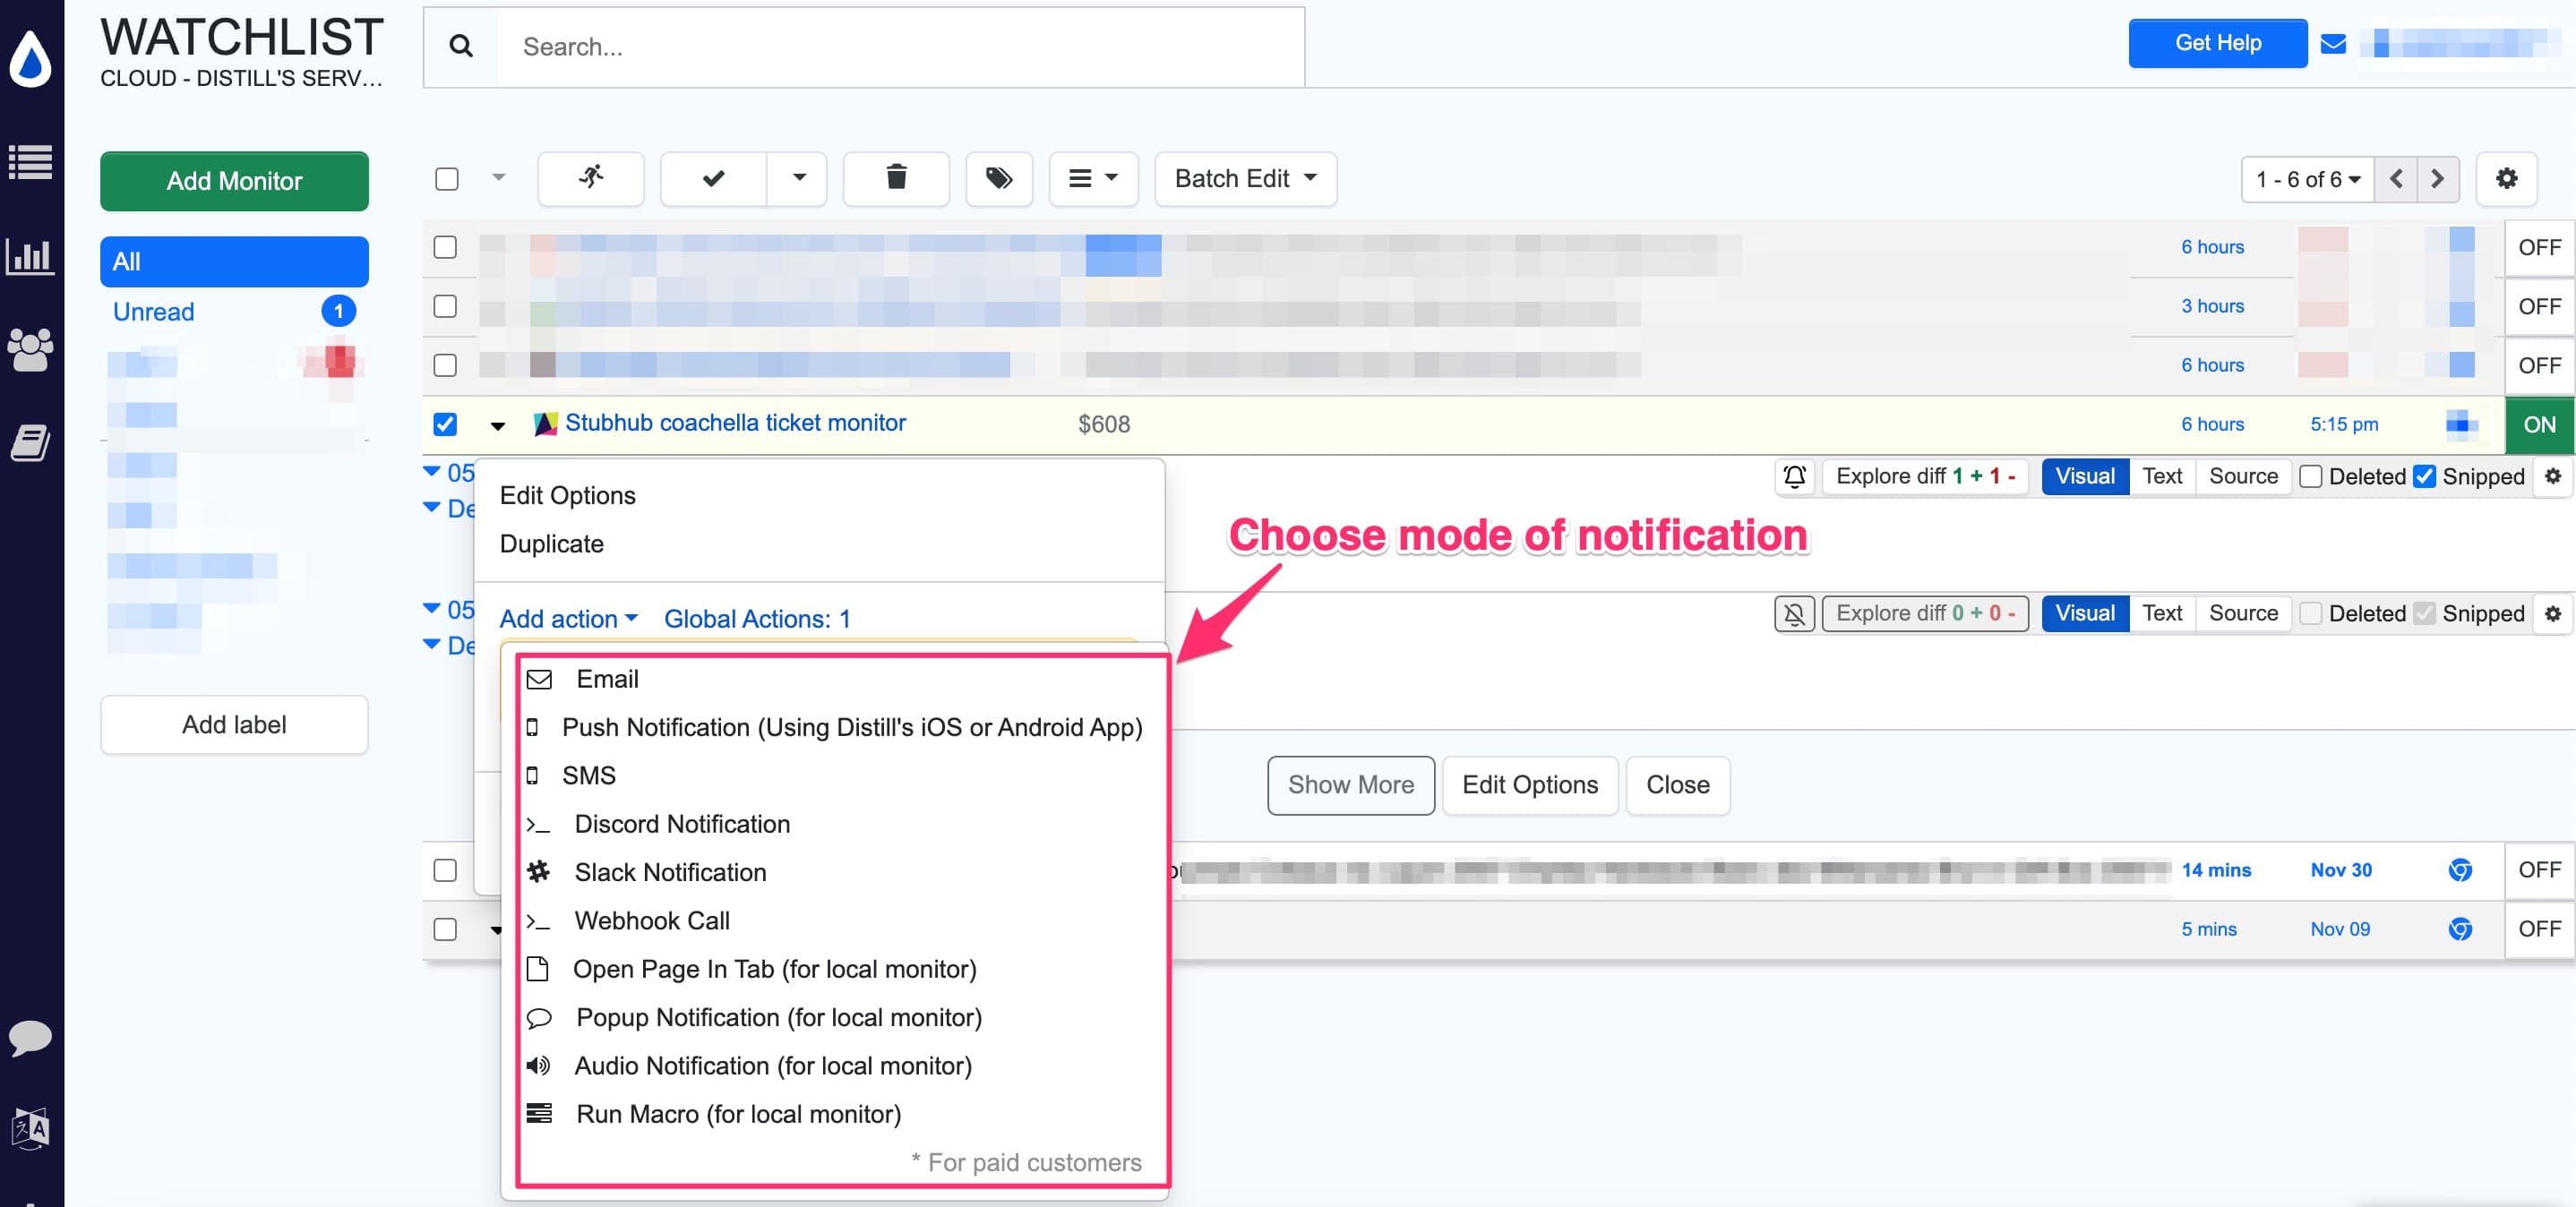Open the translate tool in the sidebar

pyautogui.click(x=31, y=1130)
